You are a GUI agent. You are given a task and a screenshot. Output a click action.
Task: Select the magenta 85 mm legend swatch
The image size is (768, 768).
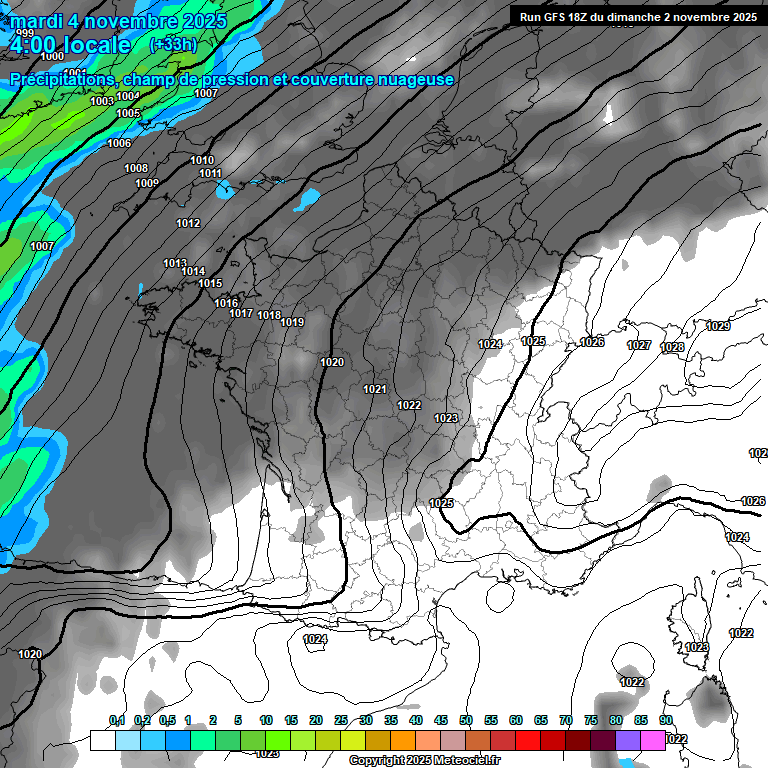tap(652, 740)
